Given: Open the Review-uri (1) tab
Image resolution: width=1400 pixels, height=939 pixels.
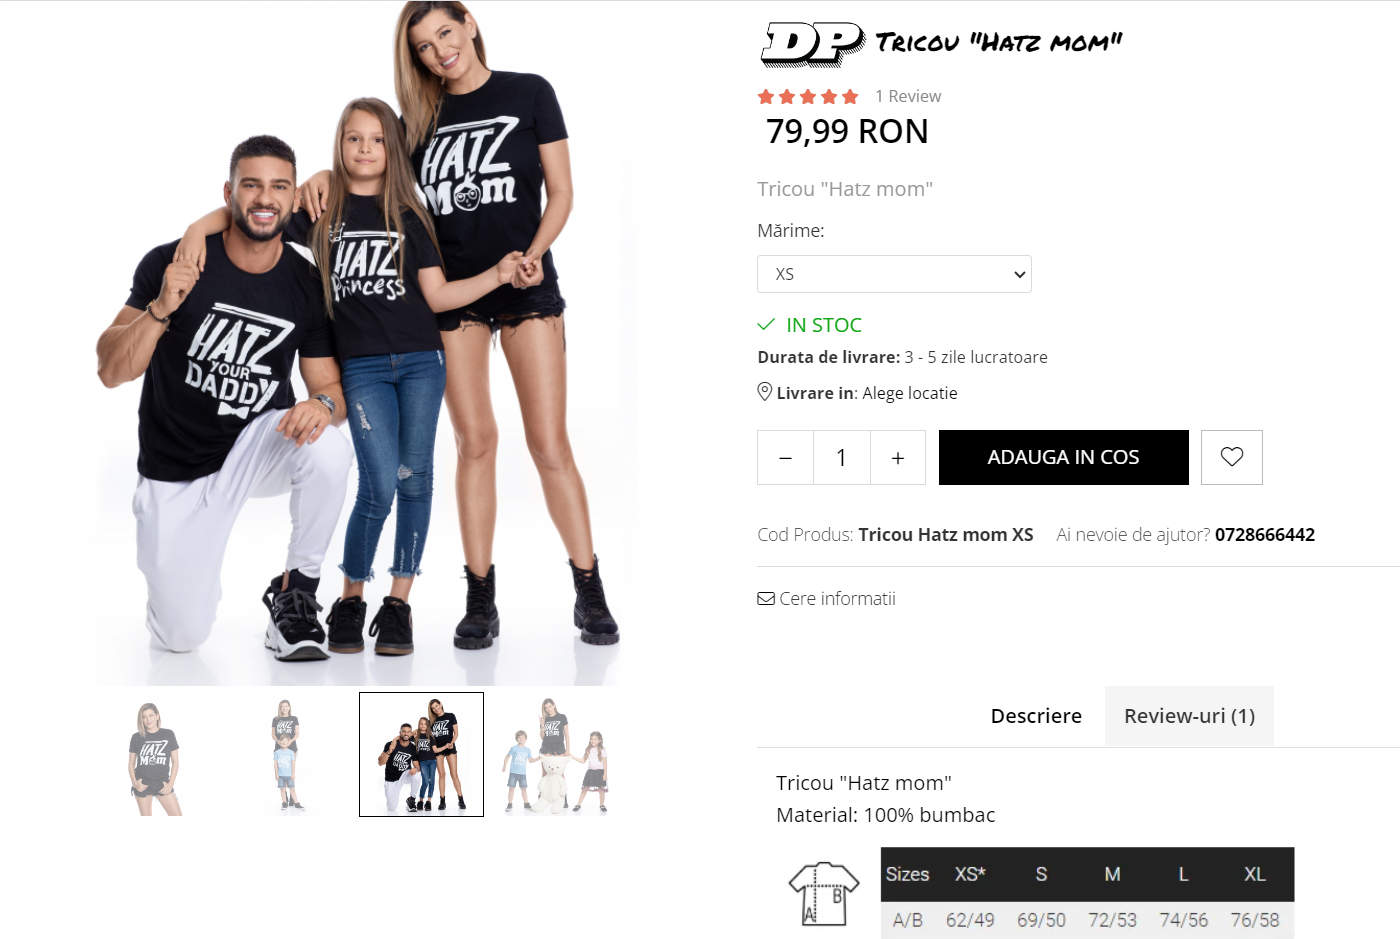Looking at the screenshot, I should [x=1189, y=716].
